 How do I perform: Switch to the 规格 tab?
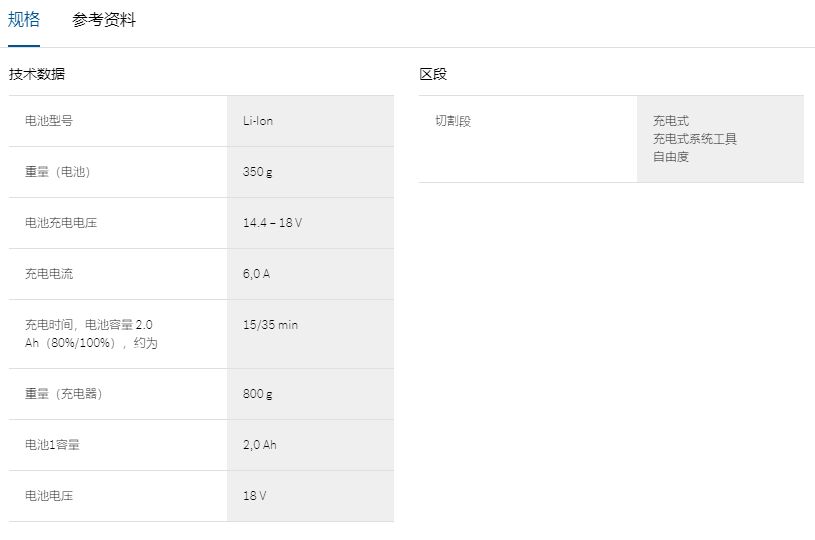pos(24,20)
